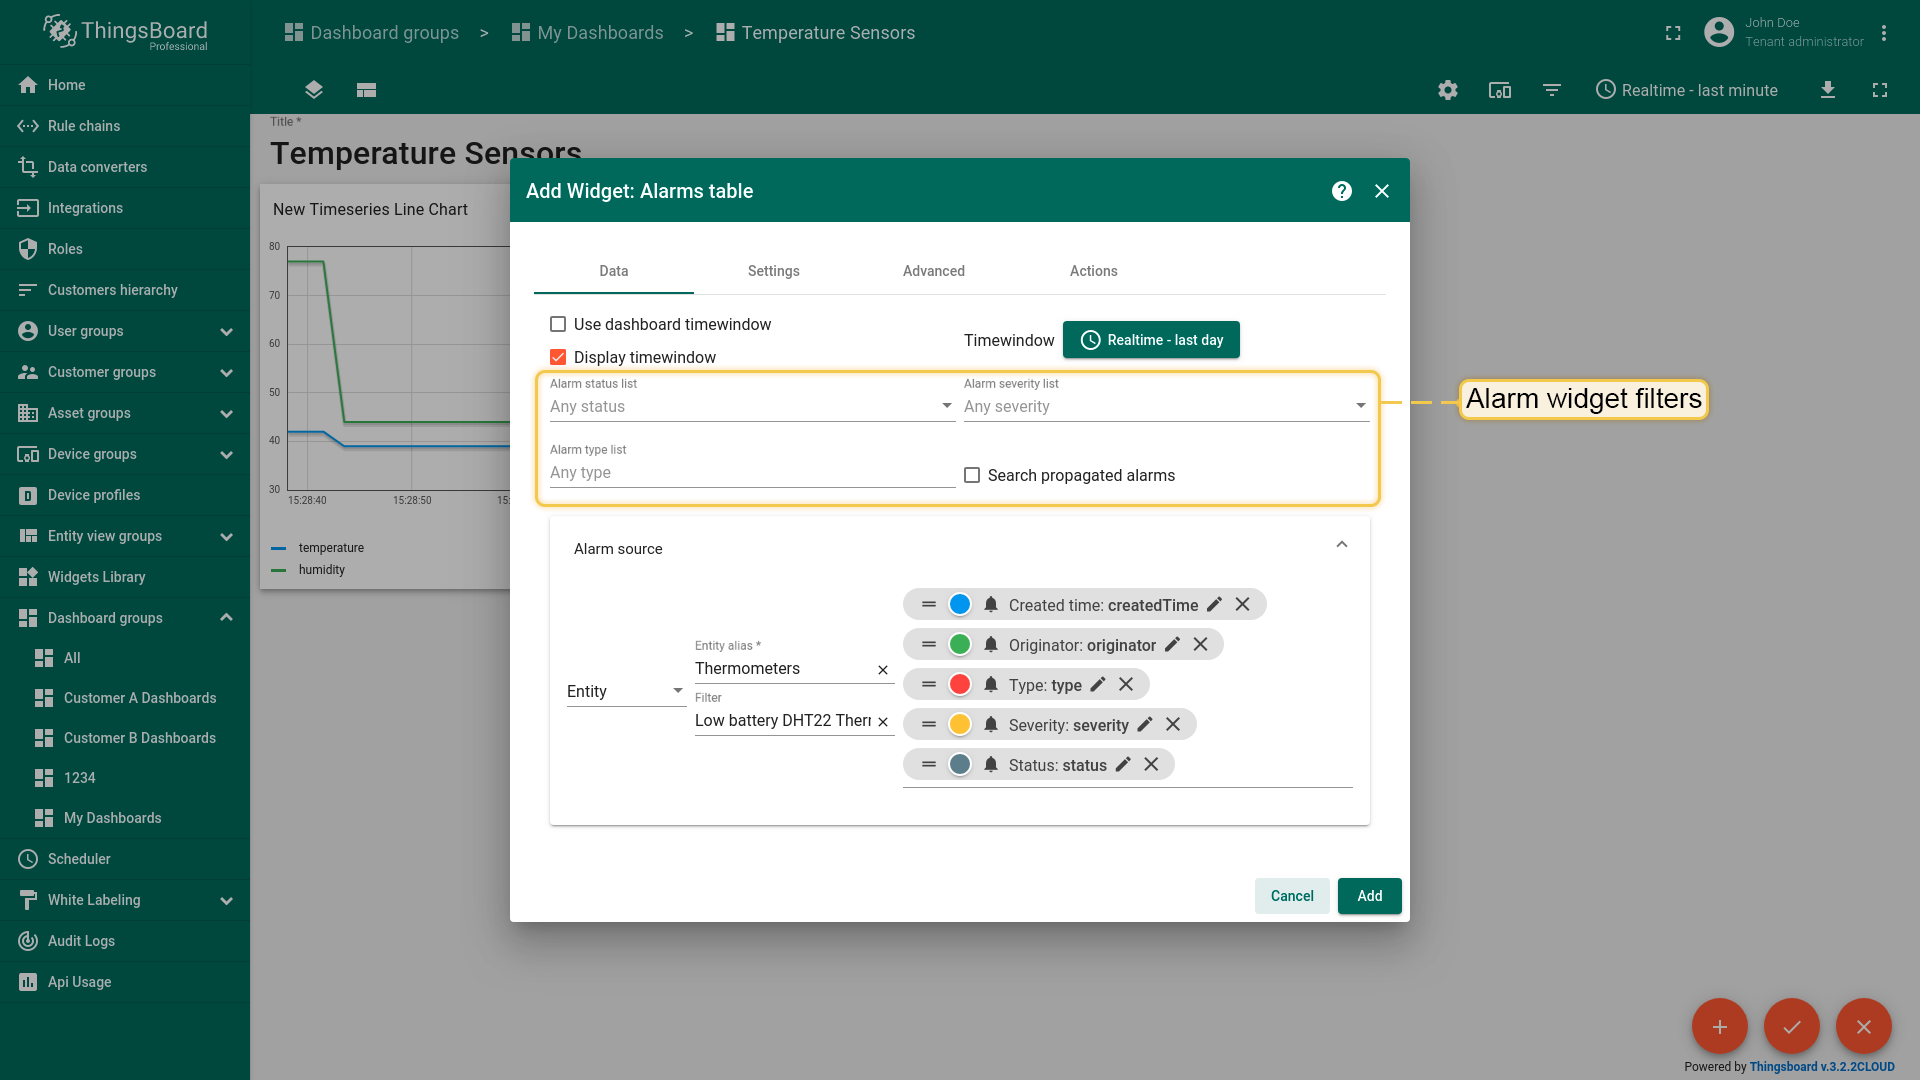Open dashboard settings gear
The width and height of the screenshot is (1920, 1080).
point(1448,90)
